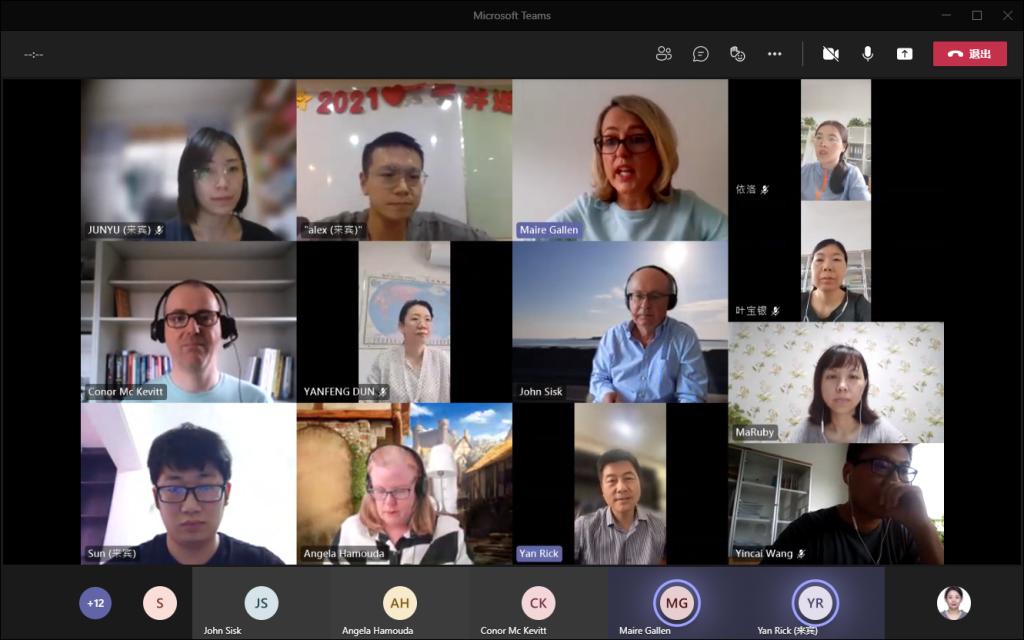This screenshot has width=1024, height=640.
Task: Open the meeting chat
Action: pyautogui.click(x=701, y=54)
